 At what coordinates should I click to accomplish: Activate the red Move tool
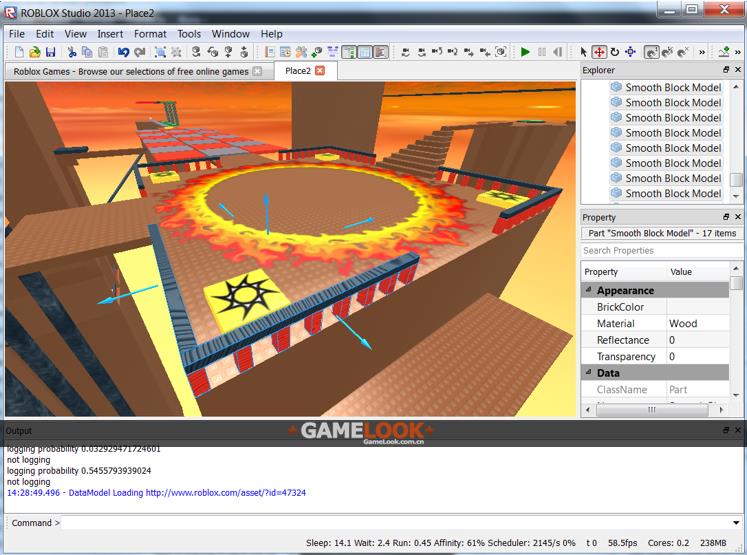click(599, 52)
